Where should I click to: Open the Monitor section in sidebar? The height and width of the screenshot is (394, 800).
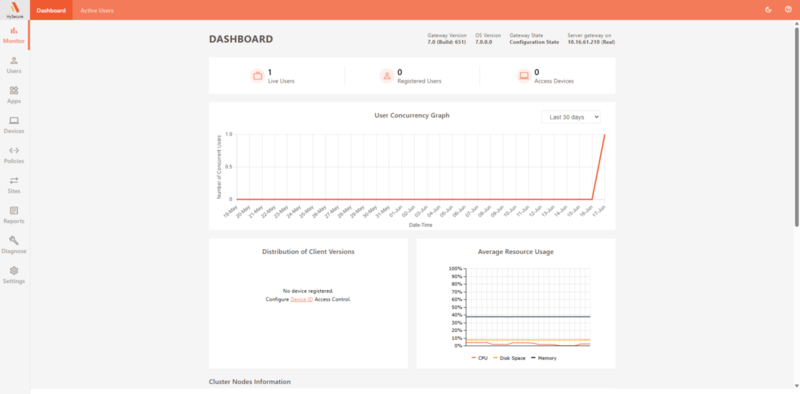14,35
